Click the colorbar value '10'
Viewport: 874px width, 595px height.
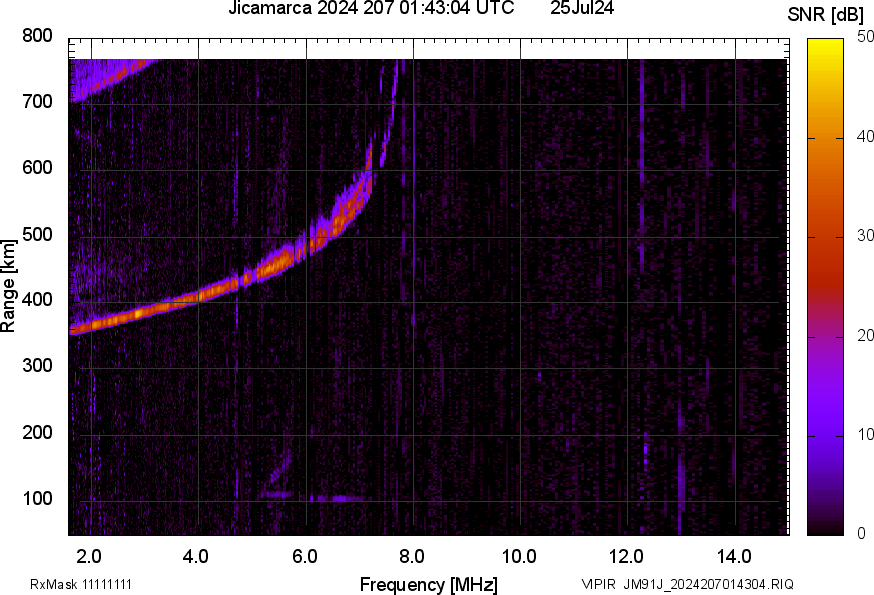point(865,434)
